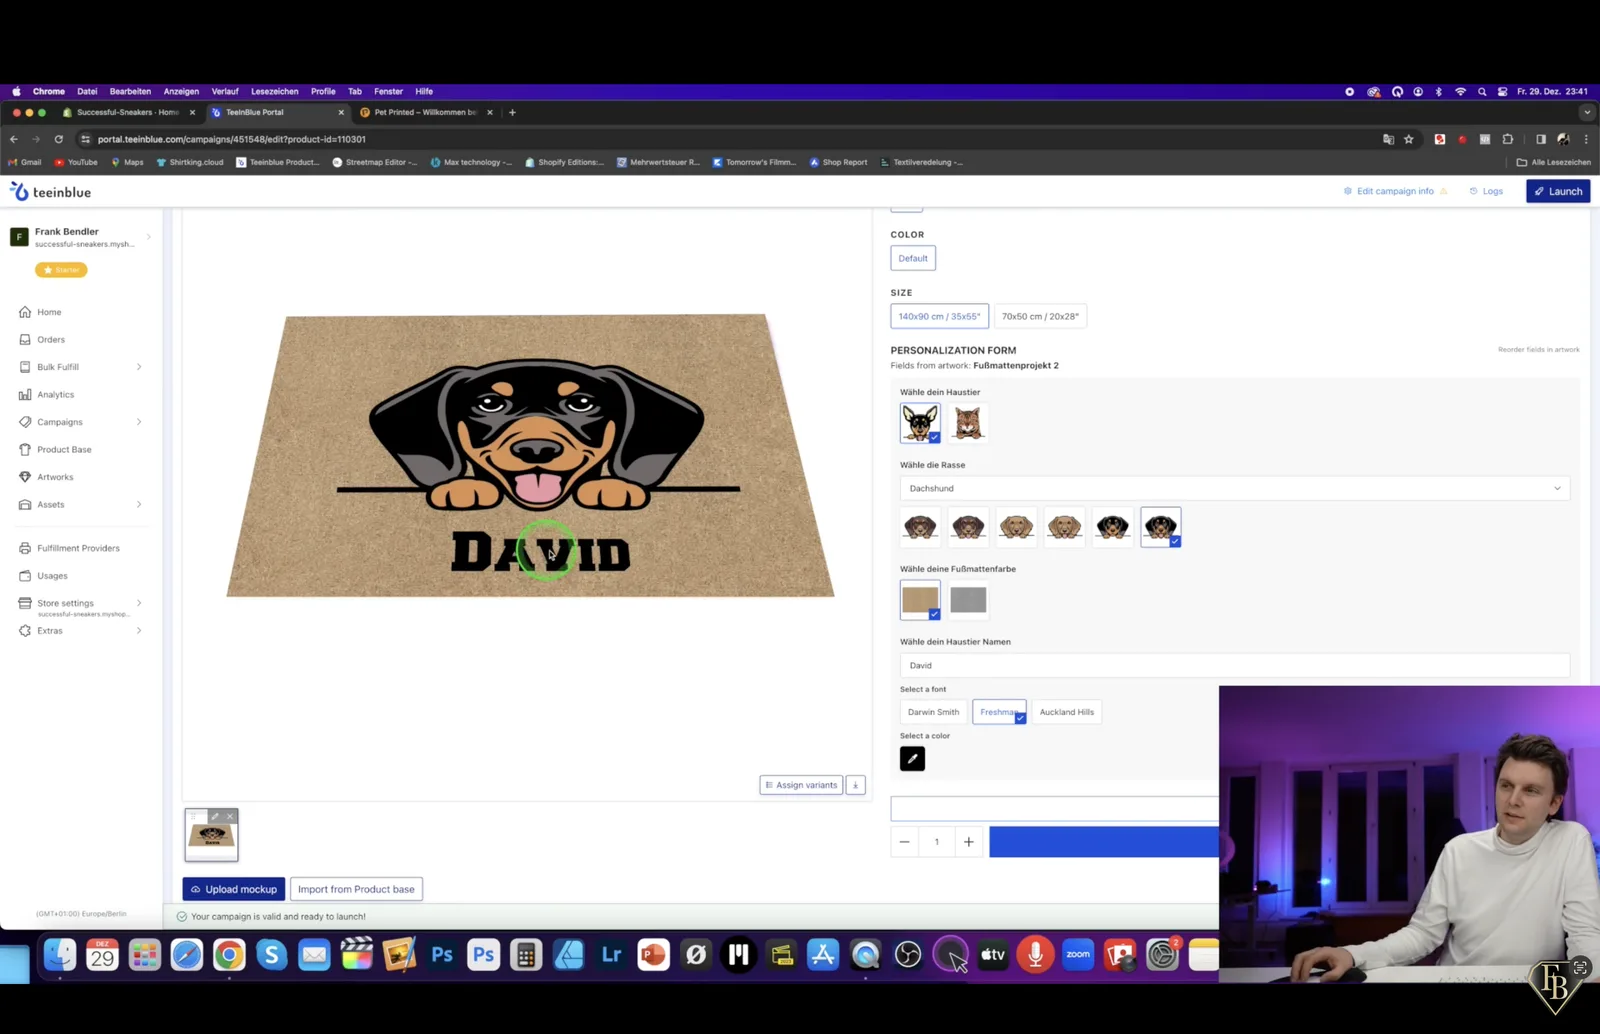
Task: Open the Lesezeichen menu in menu bar
Action: coord(274,91)
